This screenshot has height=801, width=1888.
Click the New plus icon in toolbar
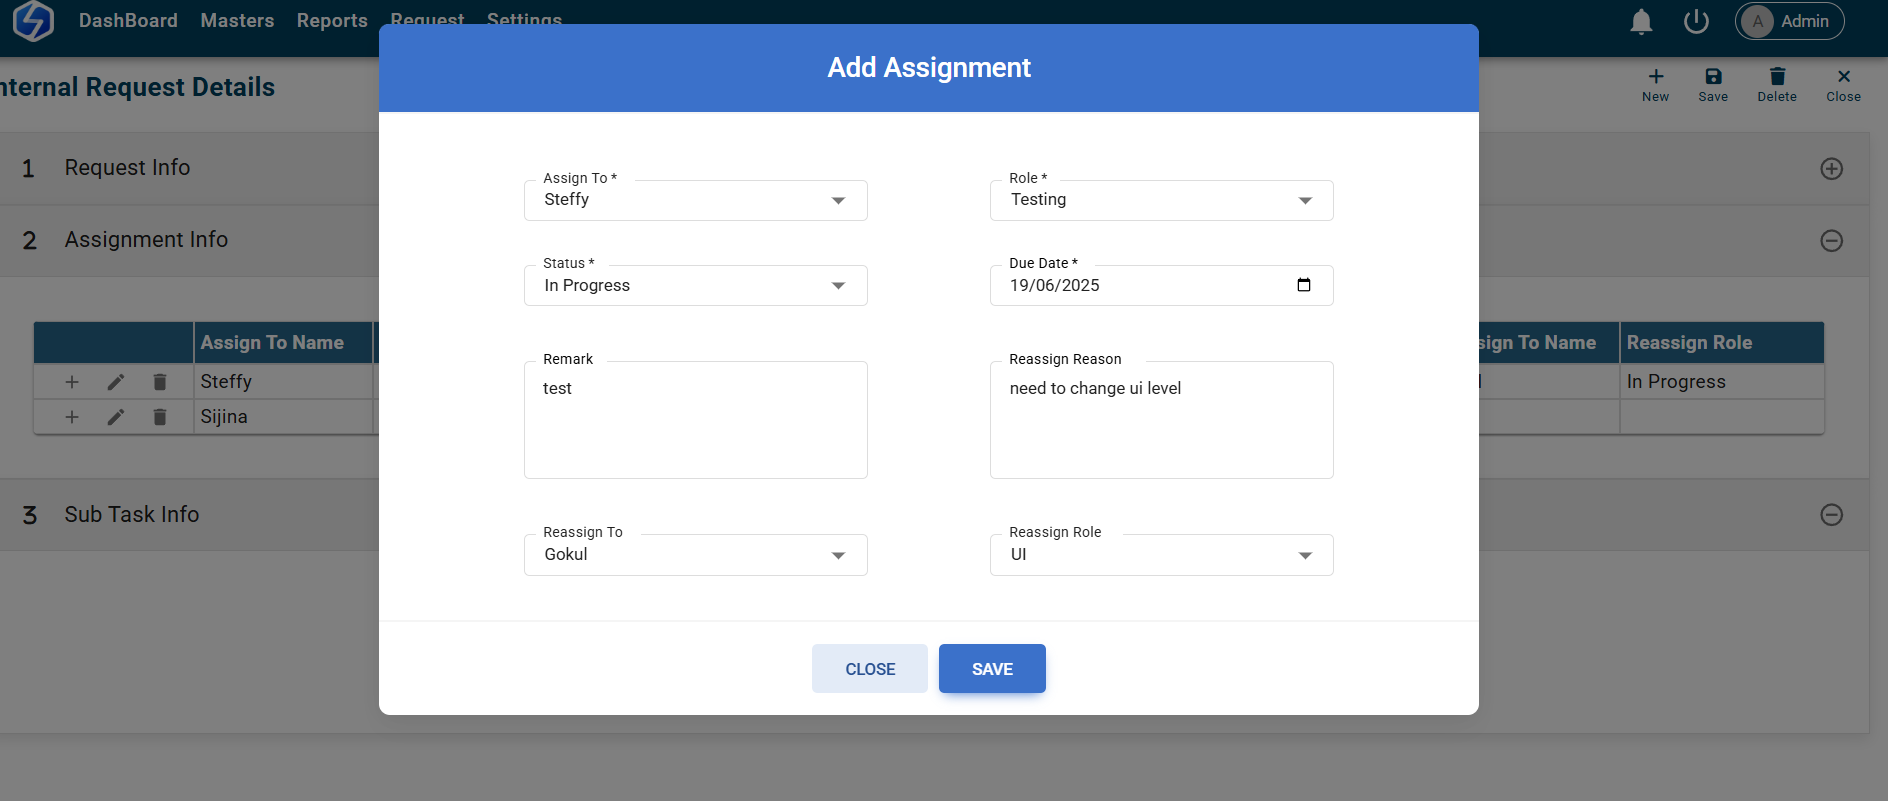click(x=1655, y=77)
